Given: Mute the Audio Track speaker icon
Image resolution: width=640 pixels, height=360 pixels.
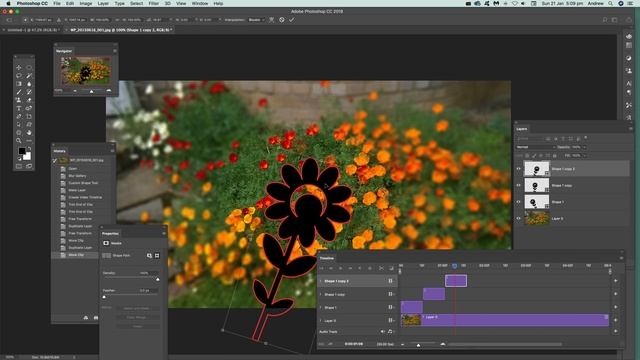Looking at the screenshot, I should point(383,331).
